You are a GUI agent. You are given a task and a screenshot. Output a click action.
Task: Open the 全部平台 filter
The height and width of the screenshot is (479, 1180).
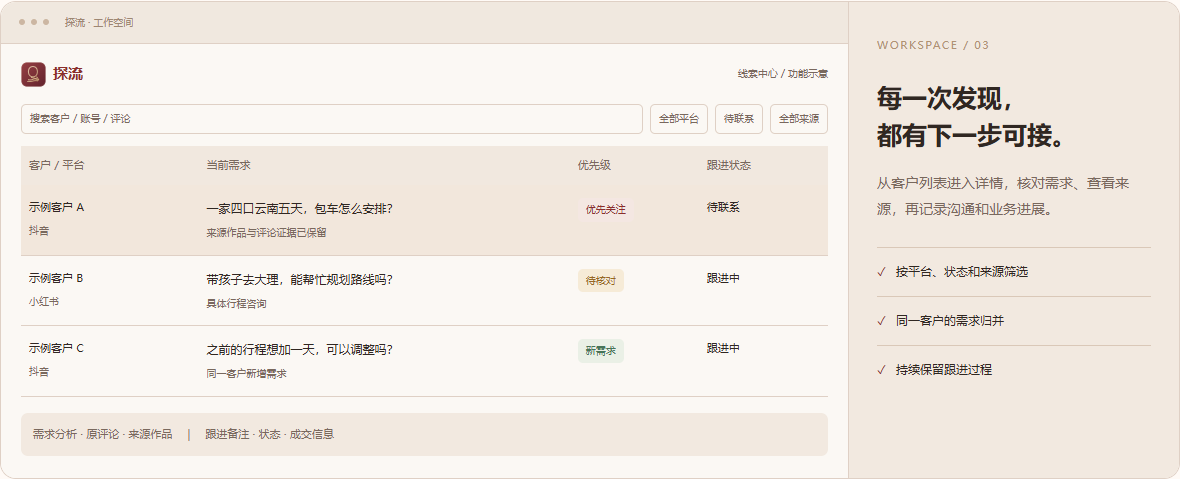(x=679, y=119)
